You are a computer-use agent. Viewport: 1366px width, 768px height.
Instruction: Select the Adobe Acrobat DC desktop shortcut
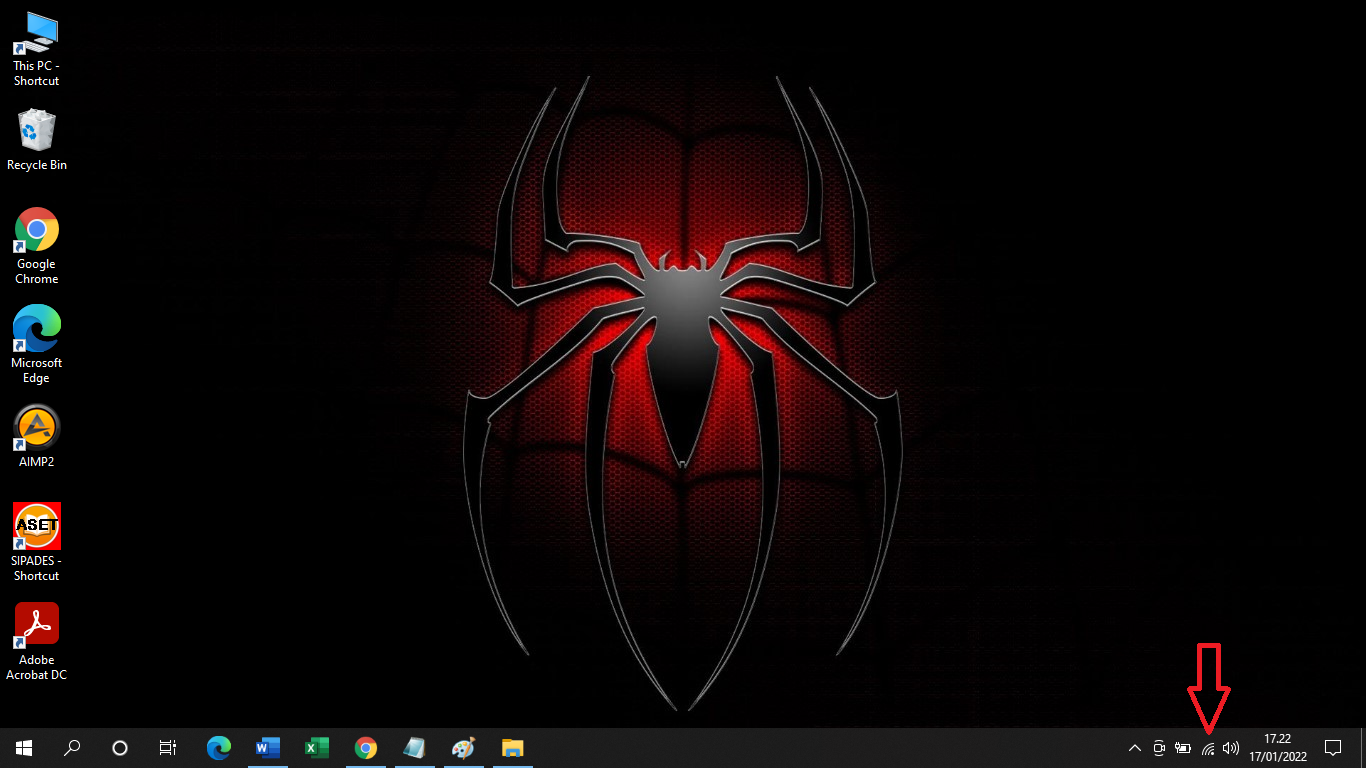(x=37, y=641)
